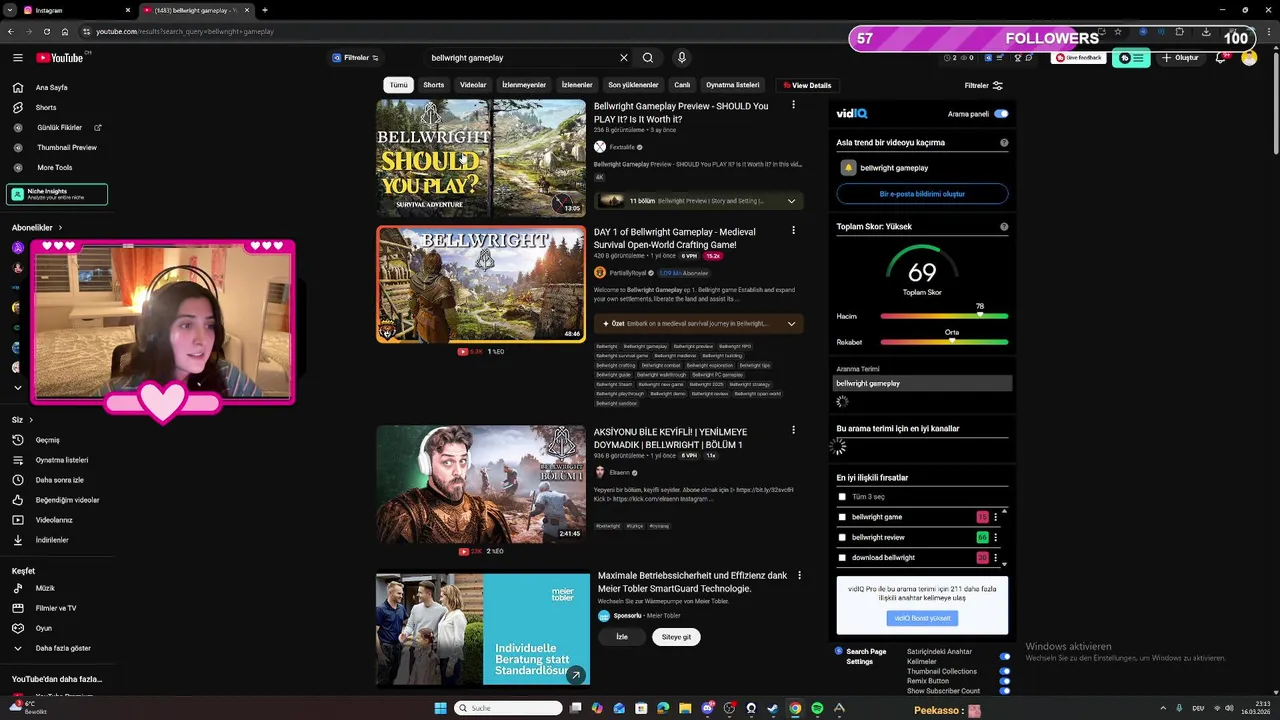This screenshot has width=1280, height=720.
Task: Show more subscriptions with down chevron
Action: 17,388
